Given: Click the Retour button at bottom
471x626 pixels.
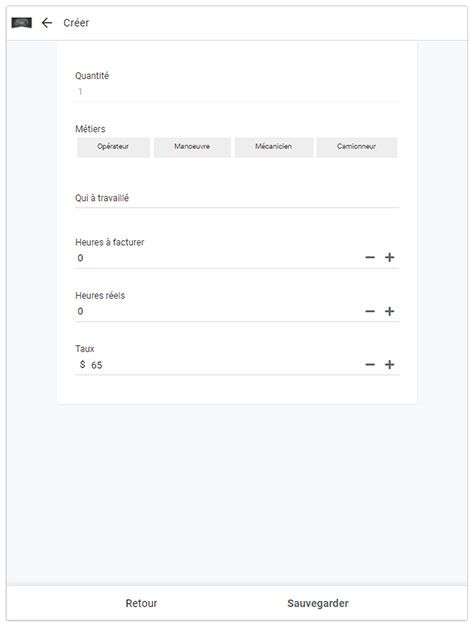Looking at the screenshot, I should point(141,603).
